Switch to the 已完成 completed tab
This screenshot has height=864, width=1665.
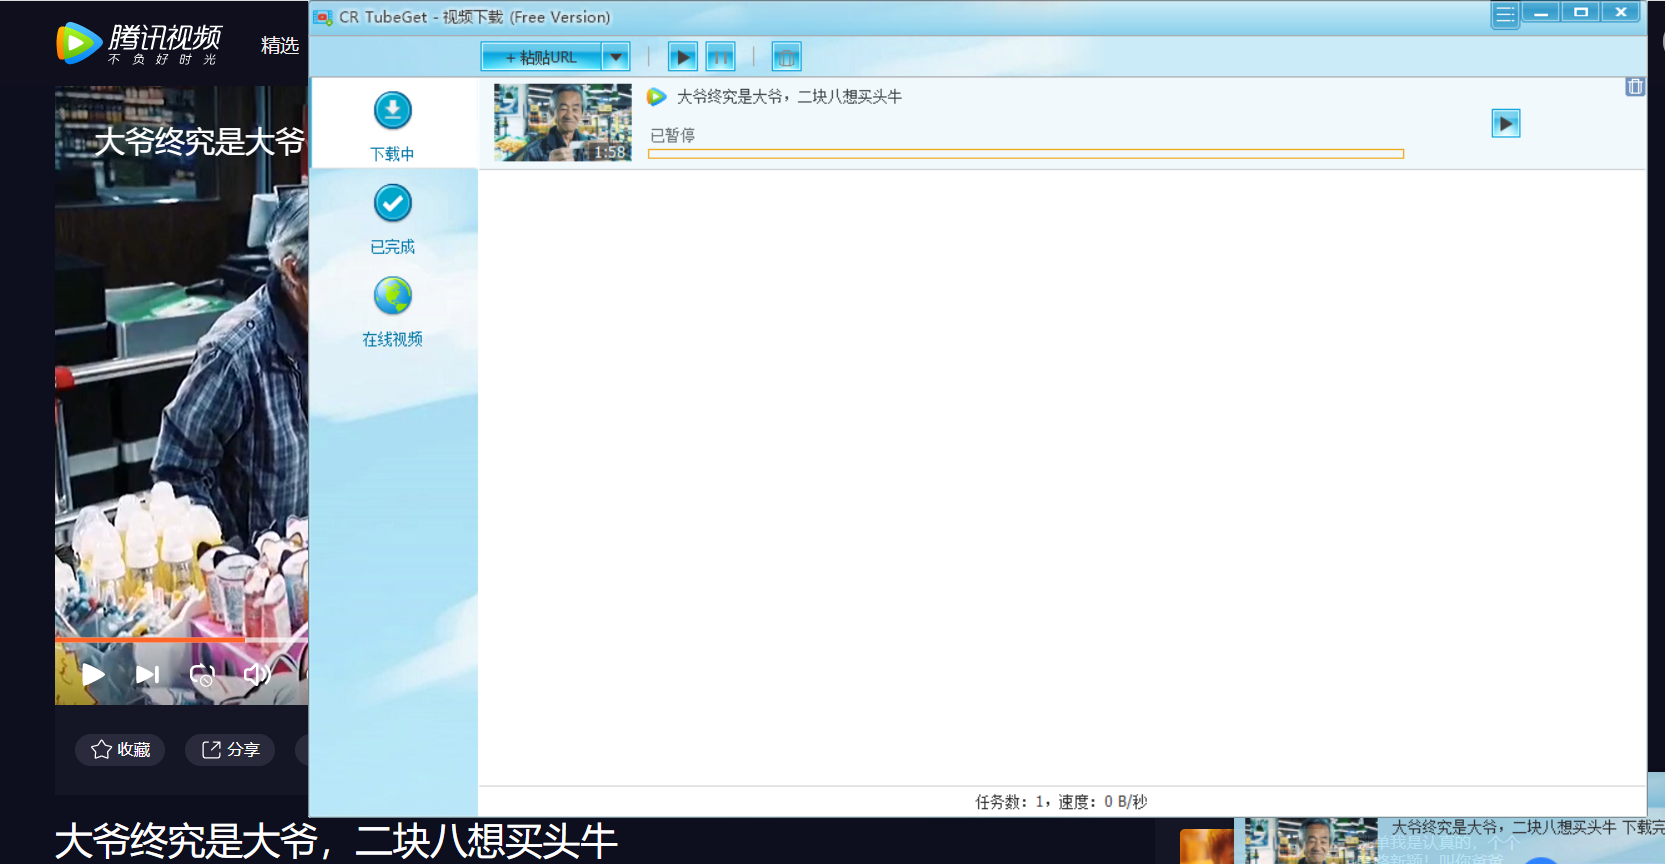(x=392, y=218)
